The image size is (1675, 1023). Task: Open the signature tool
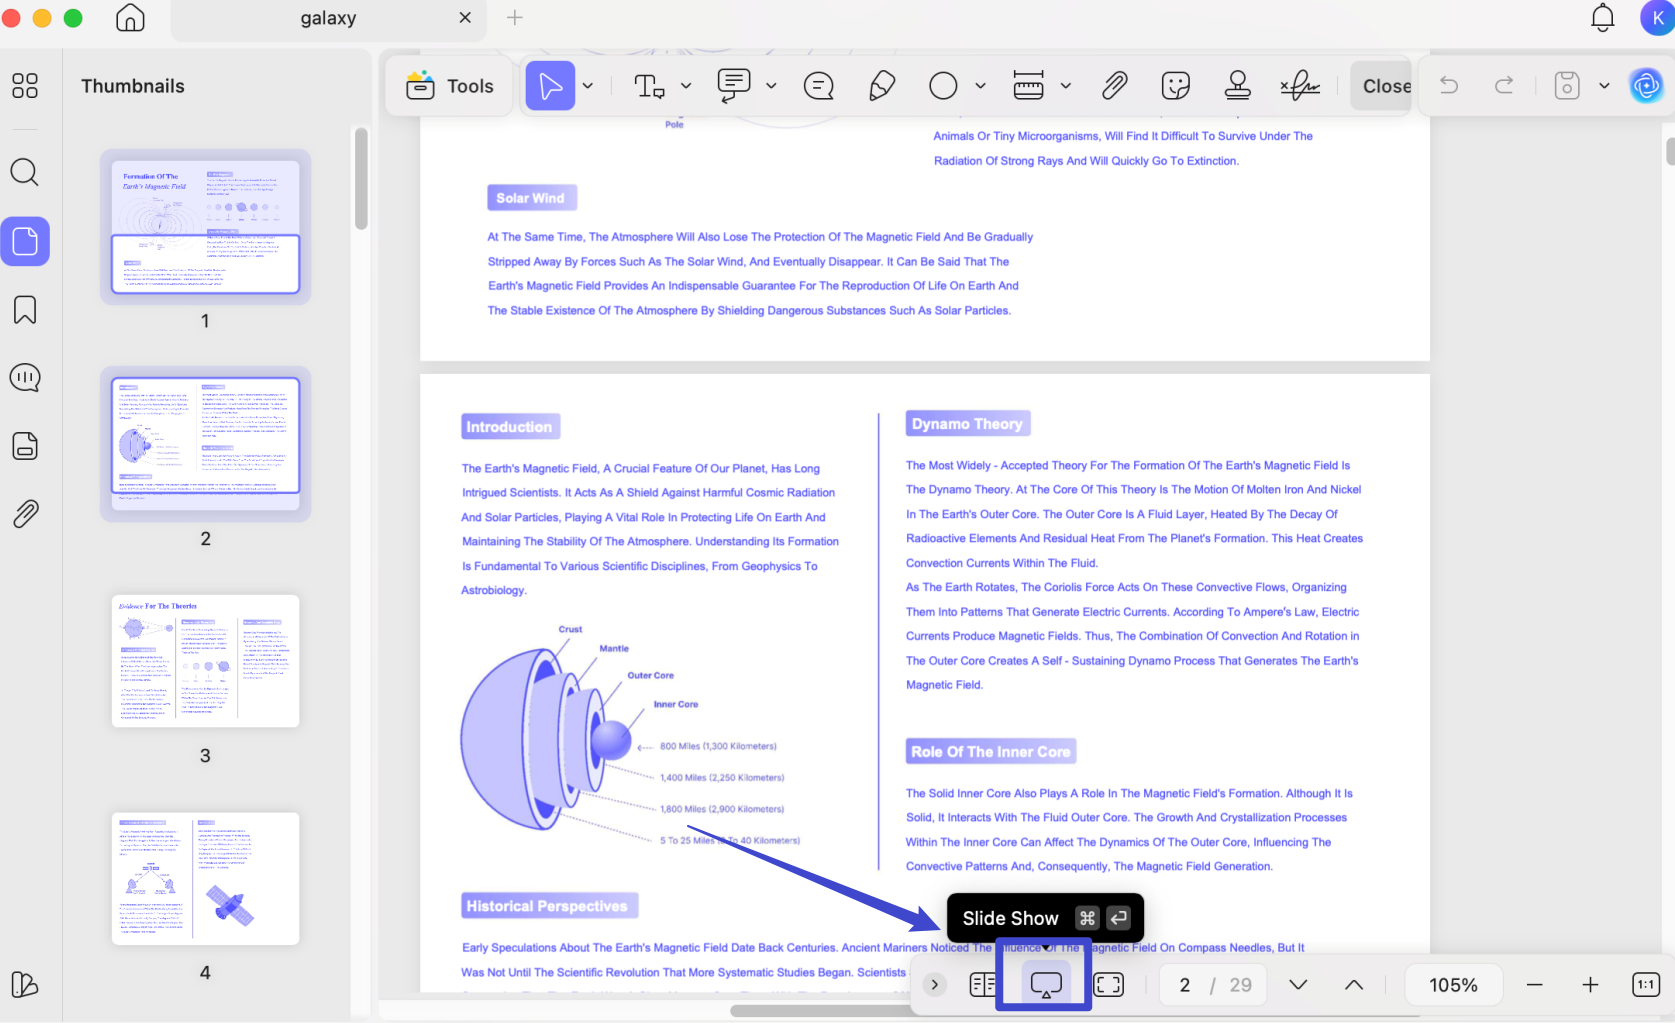[x=1300, y=86]
